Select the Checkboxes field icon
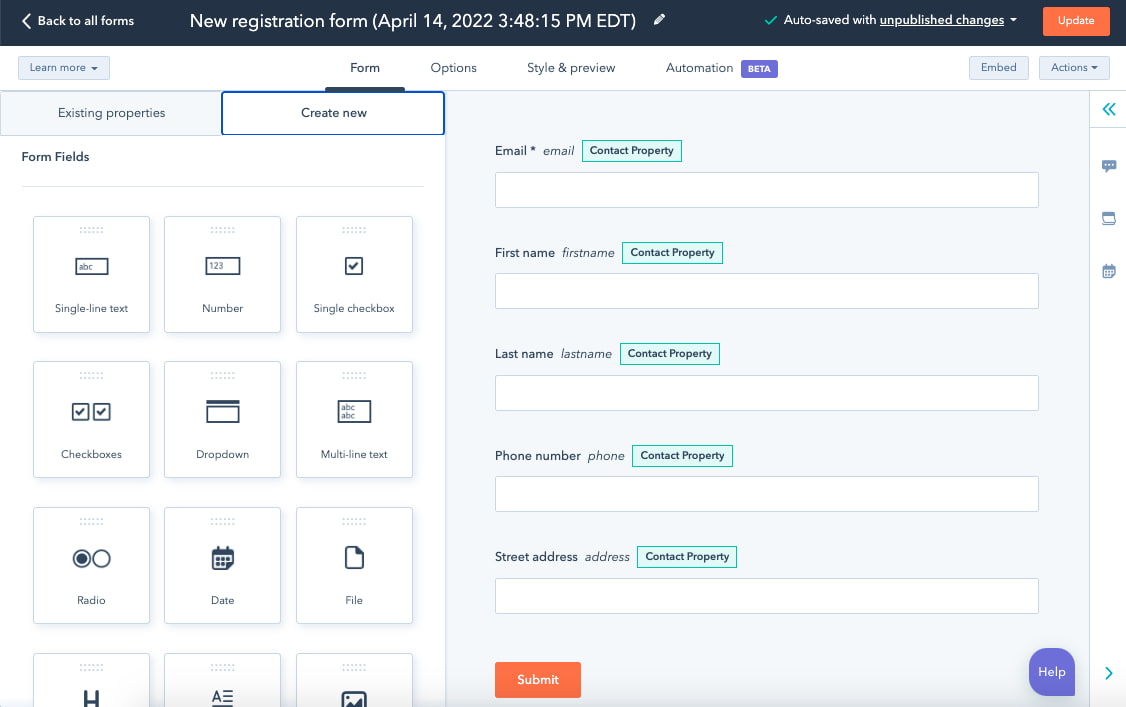1126x707 pixels. pyautogui.click(x=91, y=412)
